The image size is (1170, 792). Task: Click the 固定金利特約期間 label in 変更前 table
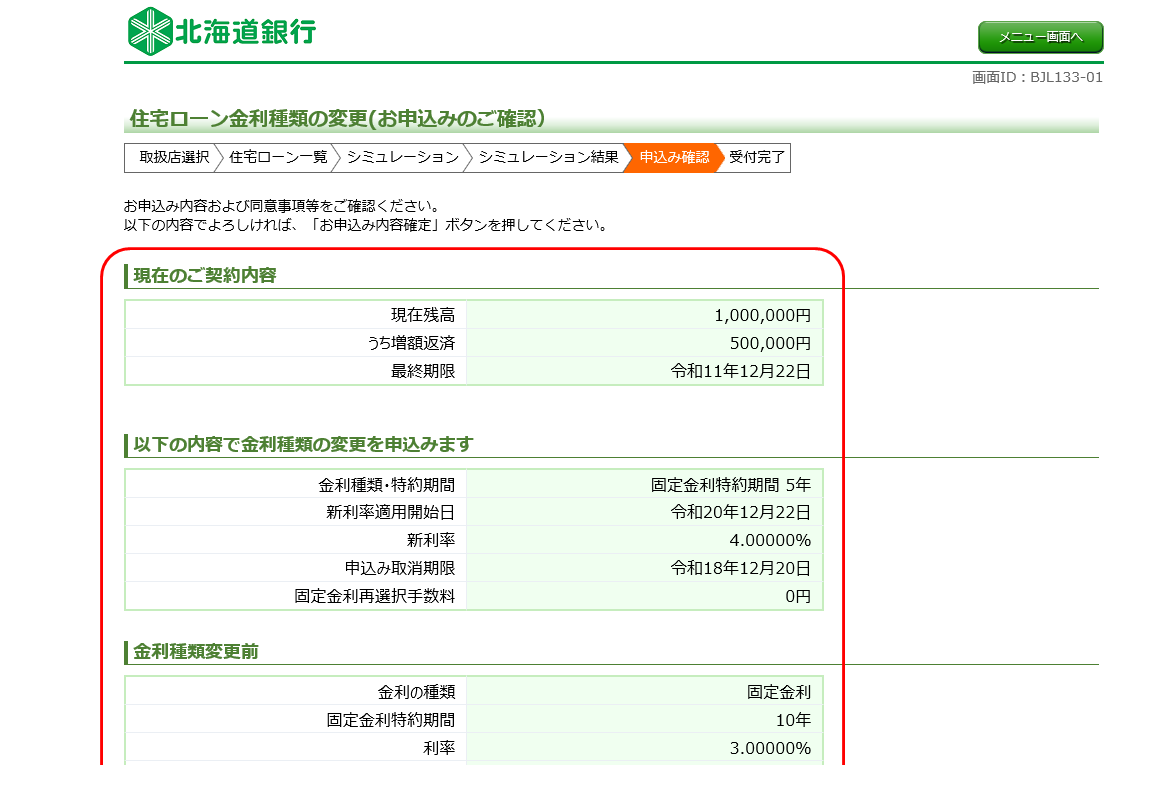click(x=390, y=720)
